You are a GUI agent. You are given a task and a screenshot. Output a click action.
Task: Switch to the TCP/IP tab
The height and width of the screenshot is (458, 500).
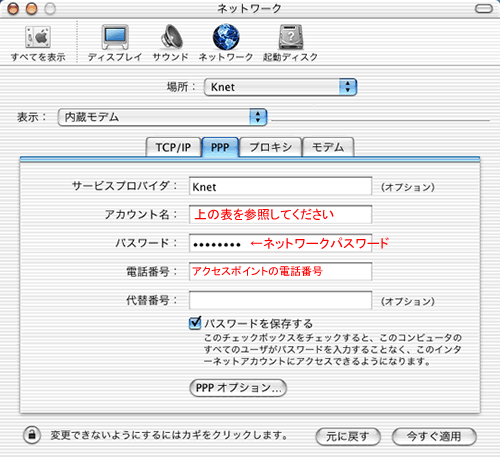pos(173,147)
